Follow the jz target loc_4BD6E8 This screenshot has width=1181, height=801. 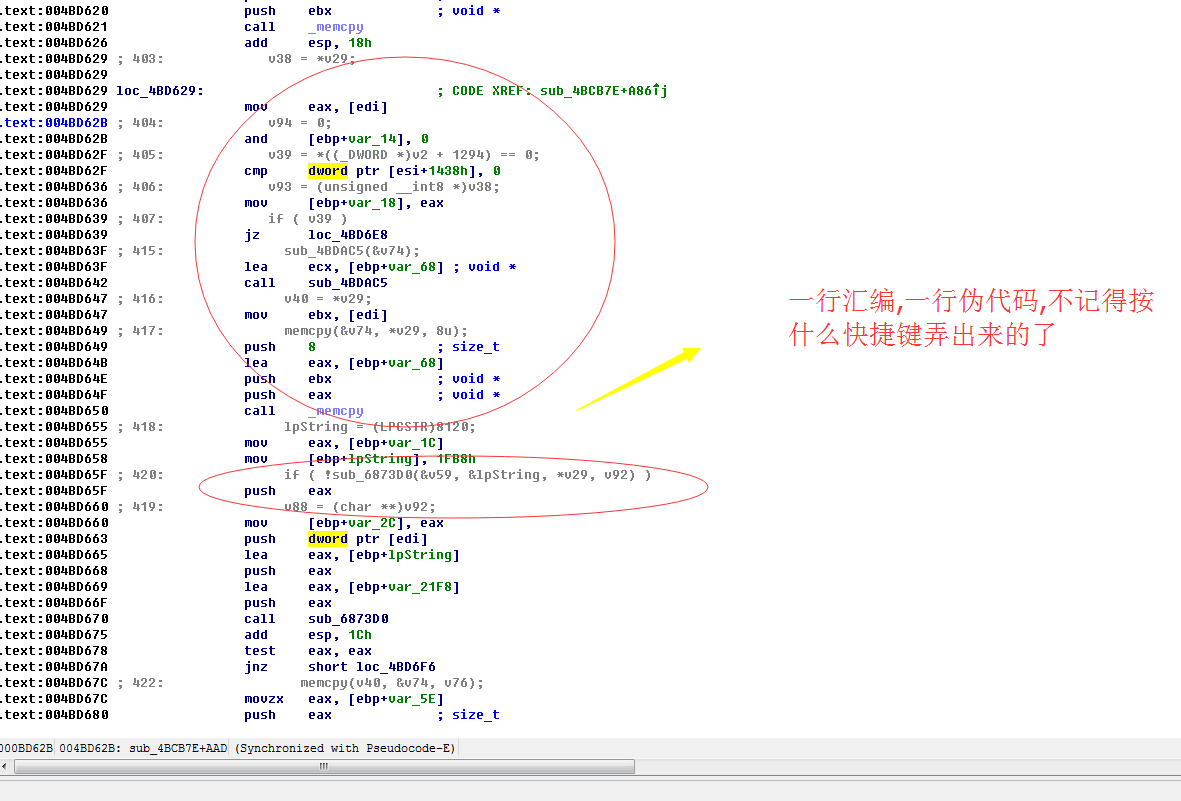[x=347, y=235]
